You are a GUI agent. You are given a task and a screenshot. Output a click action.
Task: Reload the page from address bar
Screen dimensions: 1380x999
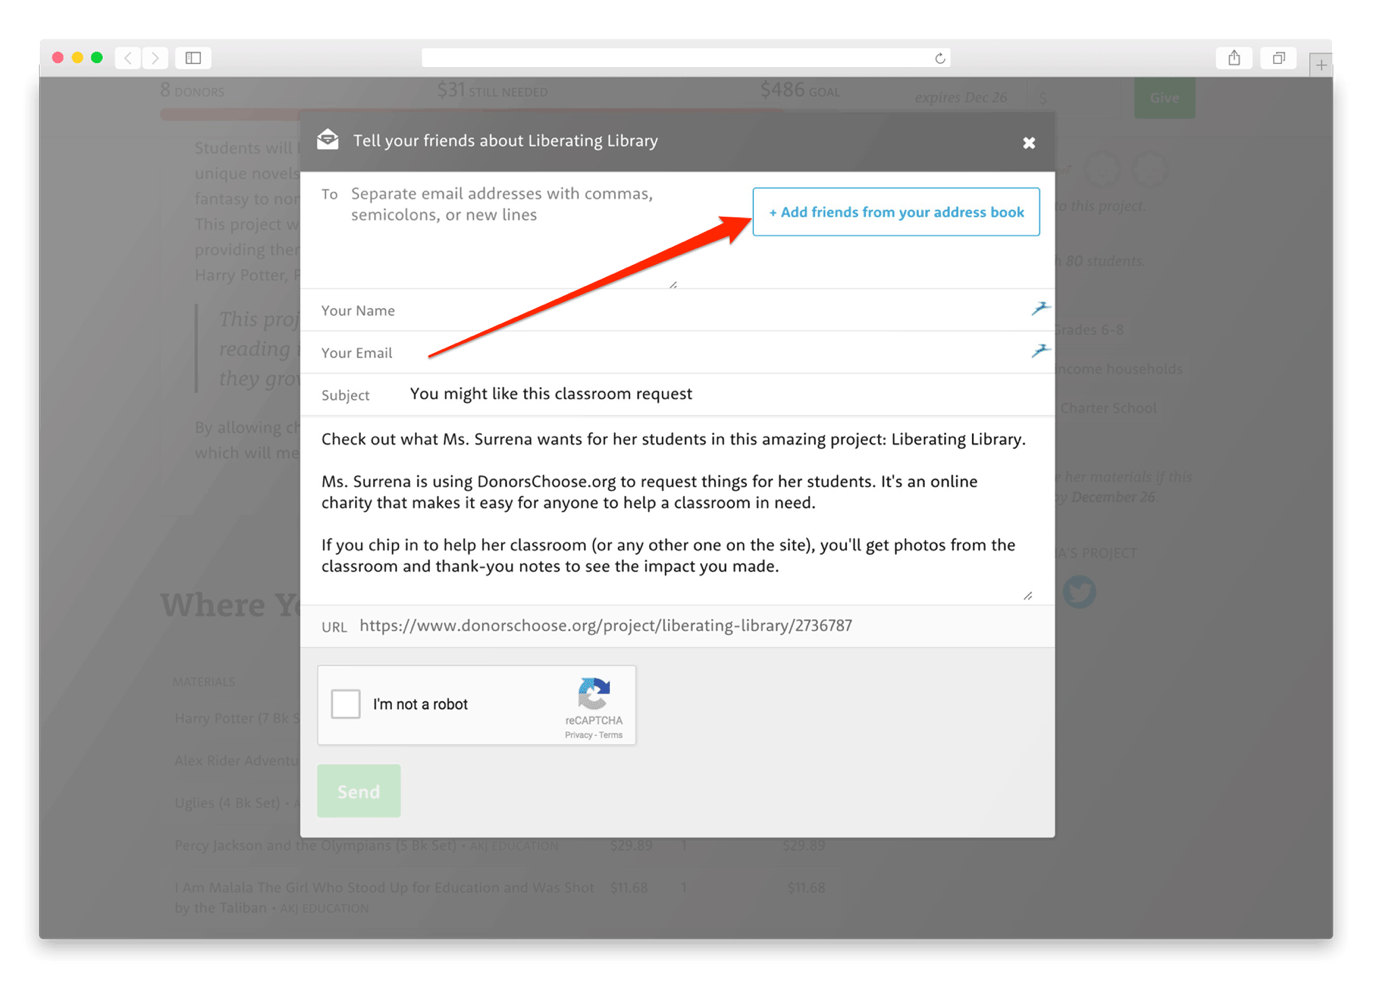pyautogui.click(x=940, y=58)
